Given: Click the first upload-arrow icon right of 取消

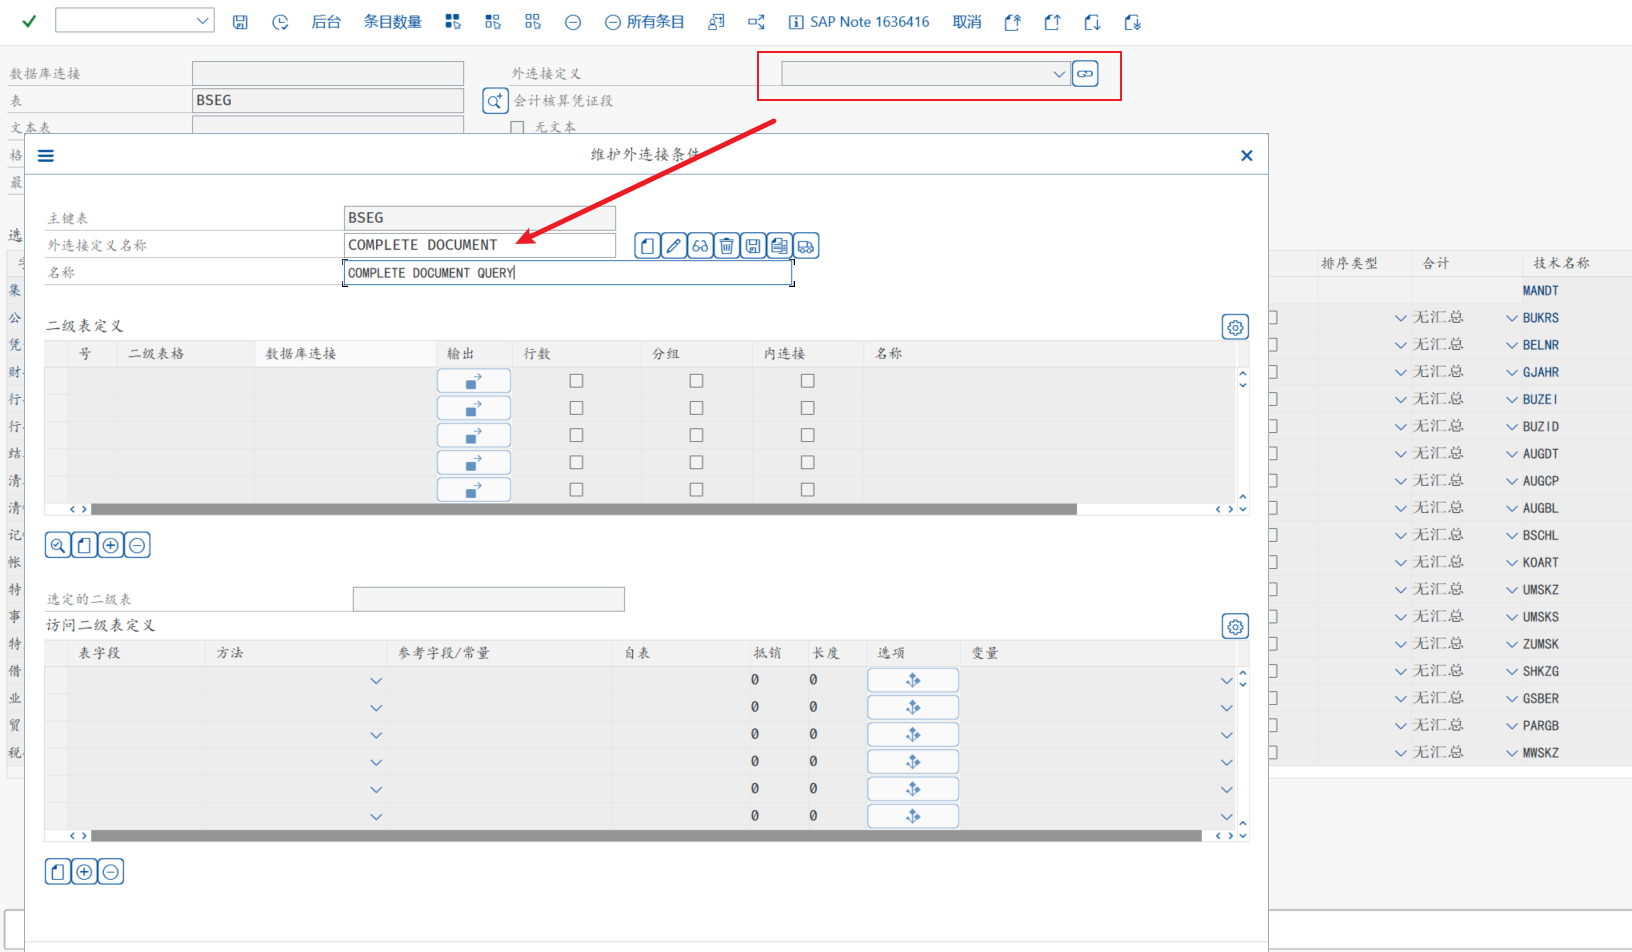Looking at the screenshot, I should click(1012, 22).
